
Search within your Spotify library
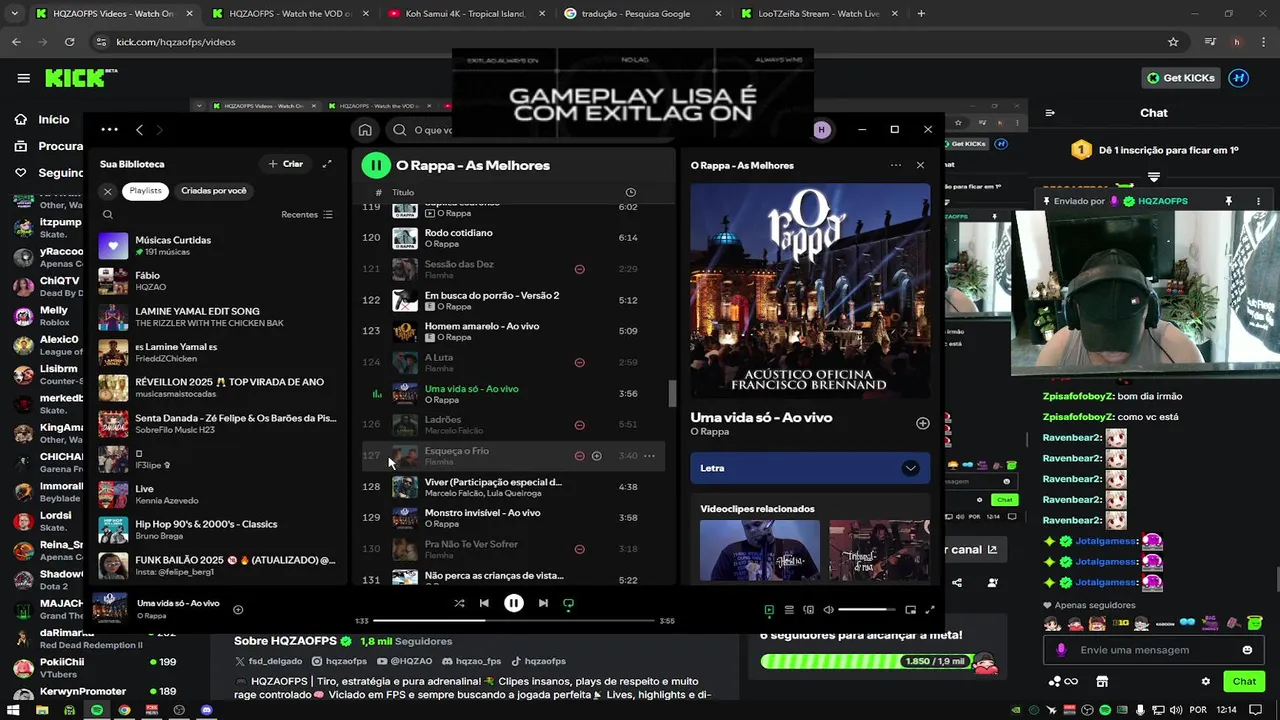[x=108, y=214]
